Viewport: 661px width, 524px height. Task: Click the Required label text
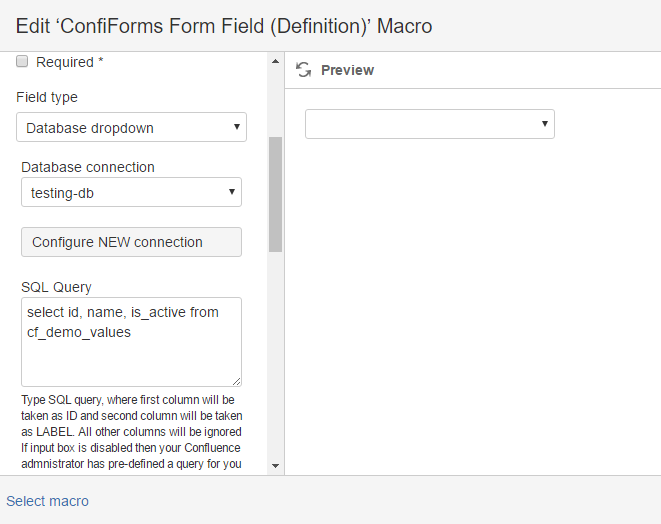(70, 62)
